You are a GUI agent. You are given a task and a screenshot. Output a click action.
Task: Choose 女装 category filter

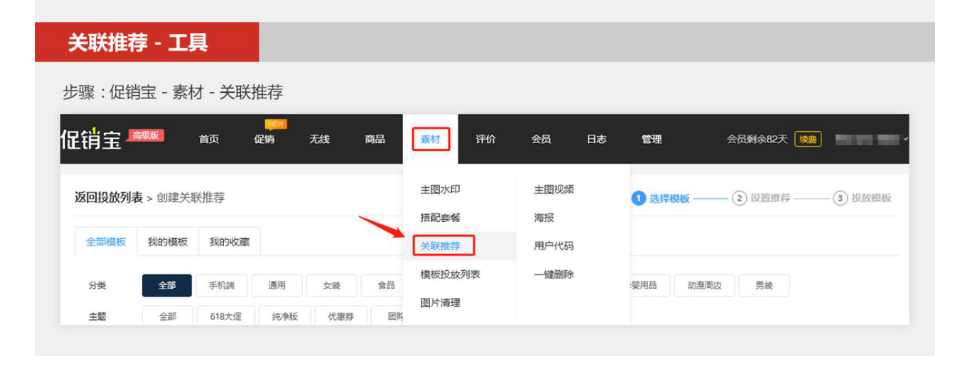point(332,286)
